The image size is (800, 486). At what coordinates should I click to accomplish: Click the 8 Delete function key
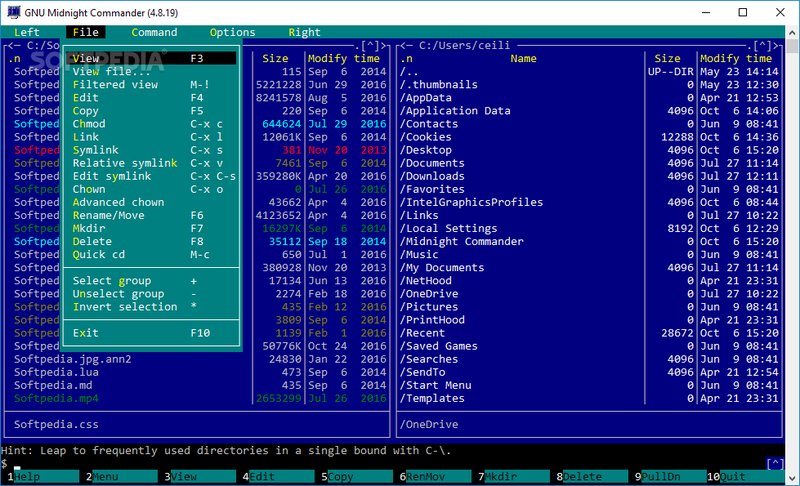pyautogui.click(x=592, y=477)
